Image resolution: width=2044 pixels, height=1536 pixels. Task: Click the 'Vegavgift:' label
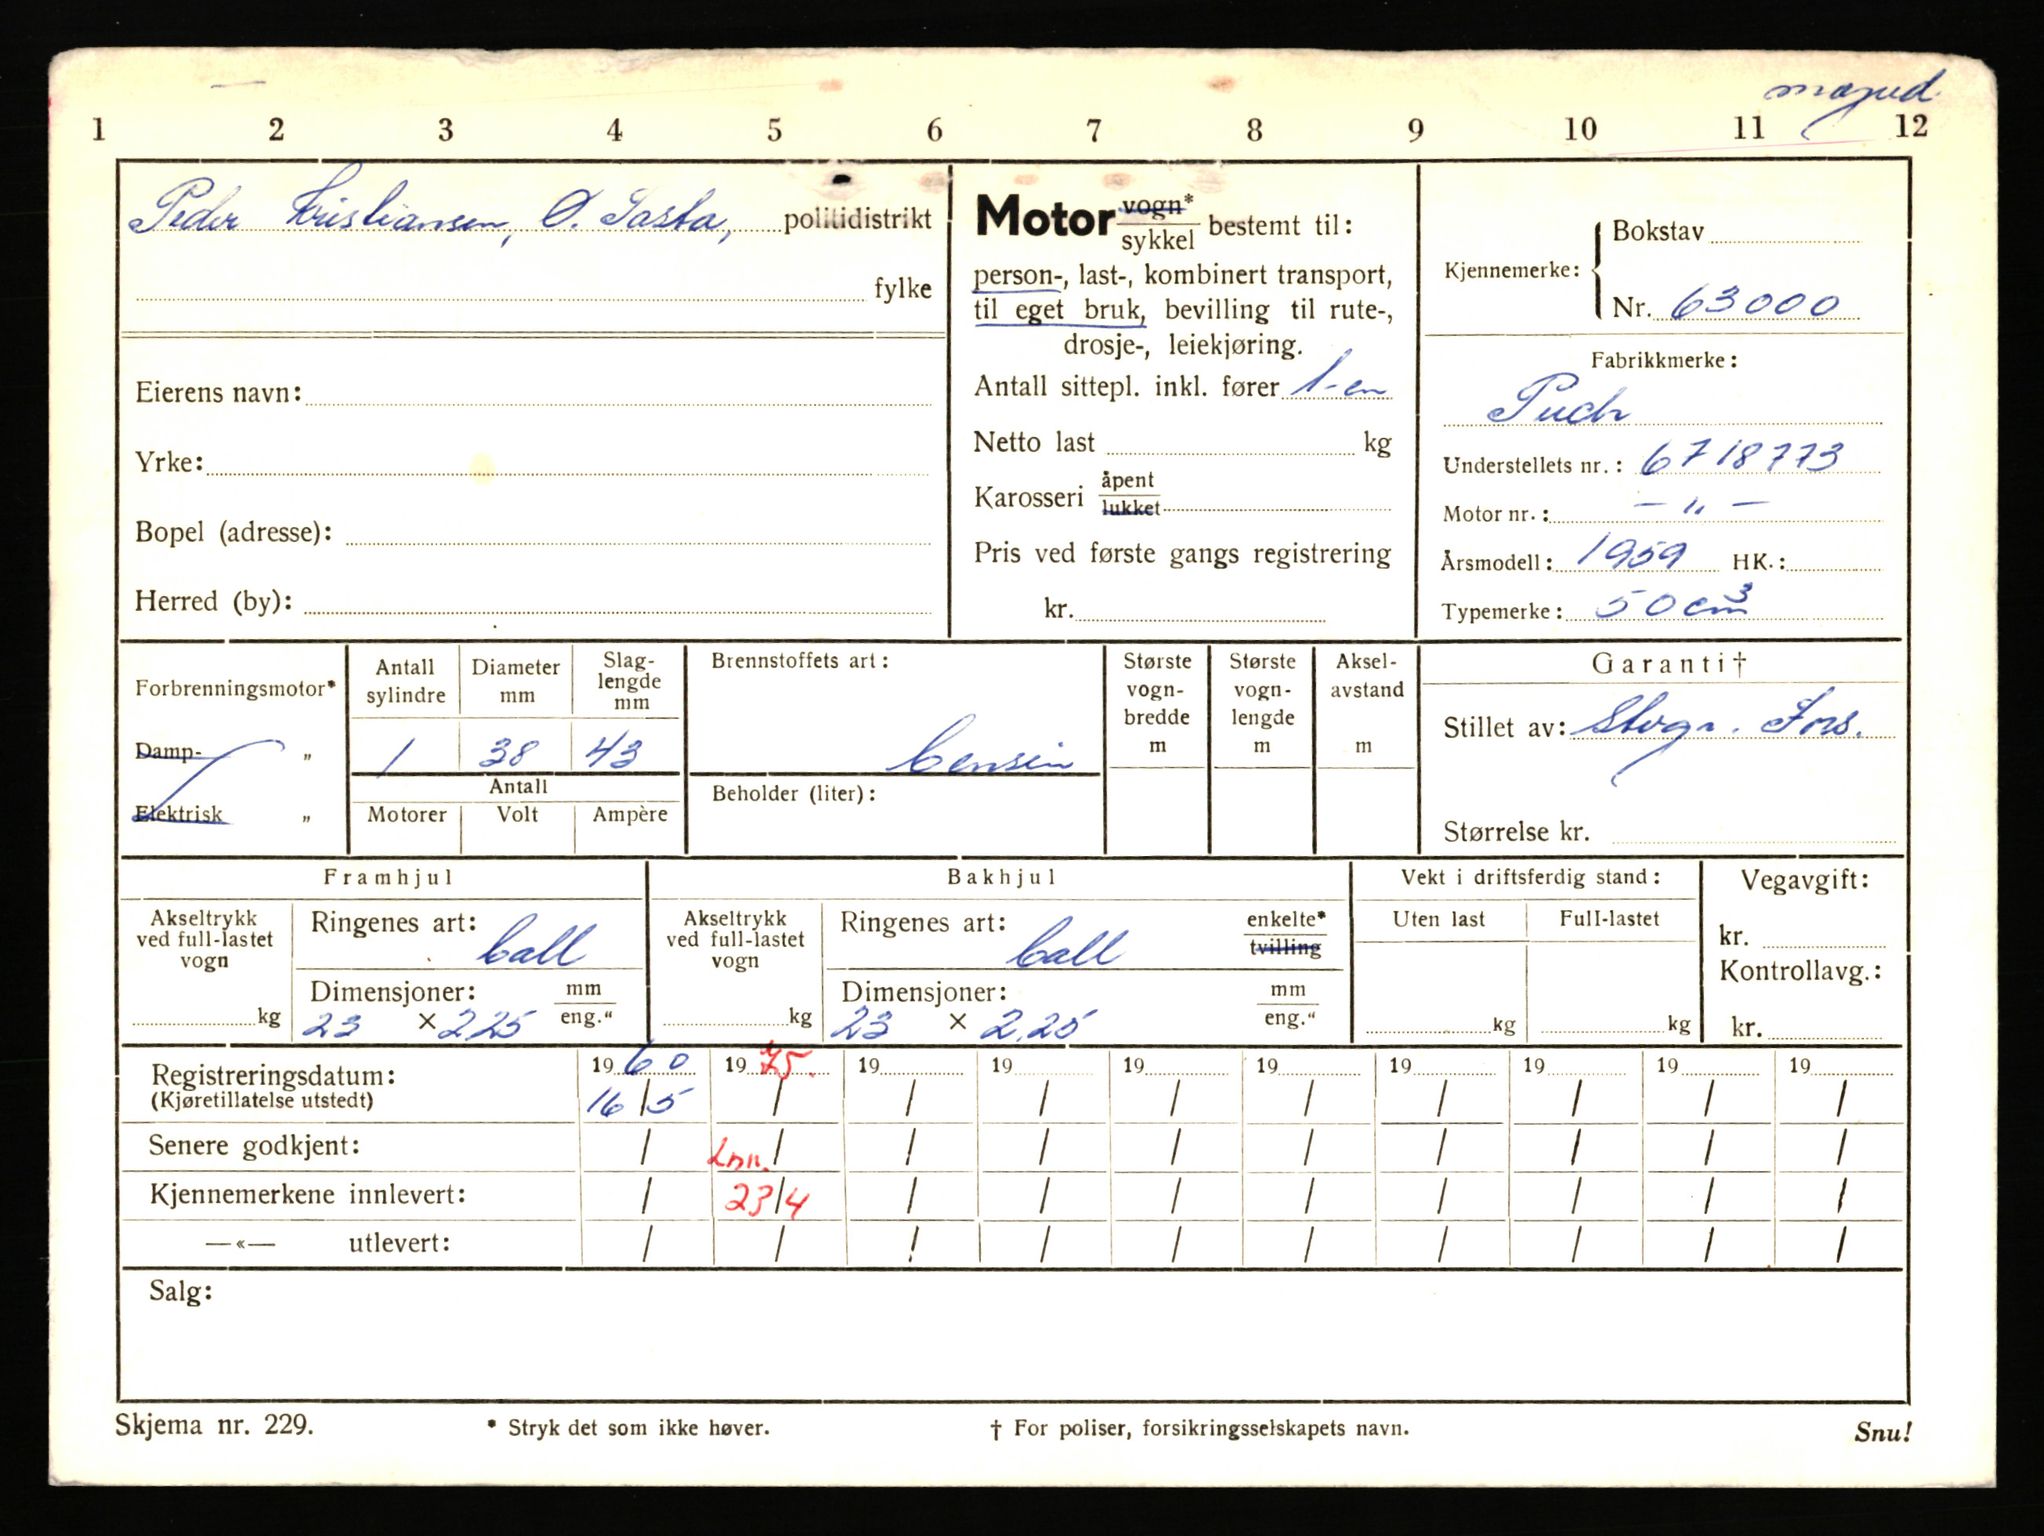click(1805, 880)
